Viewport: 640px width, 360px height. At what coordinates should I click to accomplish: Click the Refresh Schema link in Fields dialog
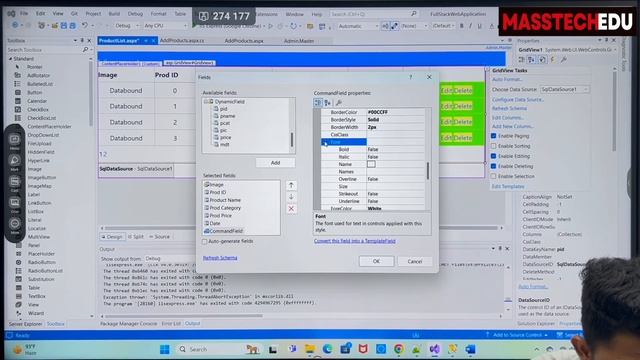tap(220, 258)
